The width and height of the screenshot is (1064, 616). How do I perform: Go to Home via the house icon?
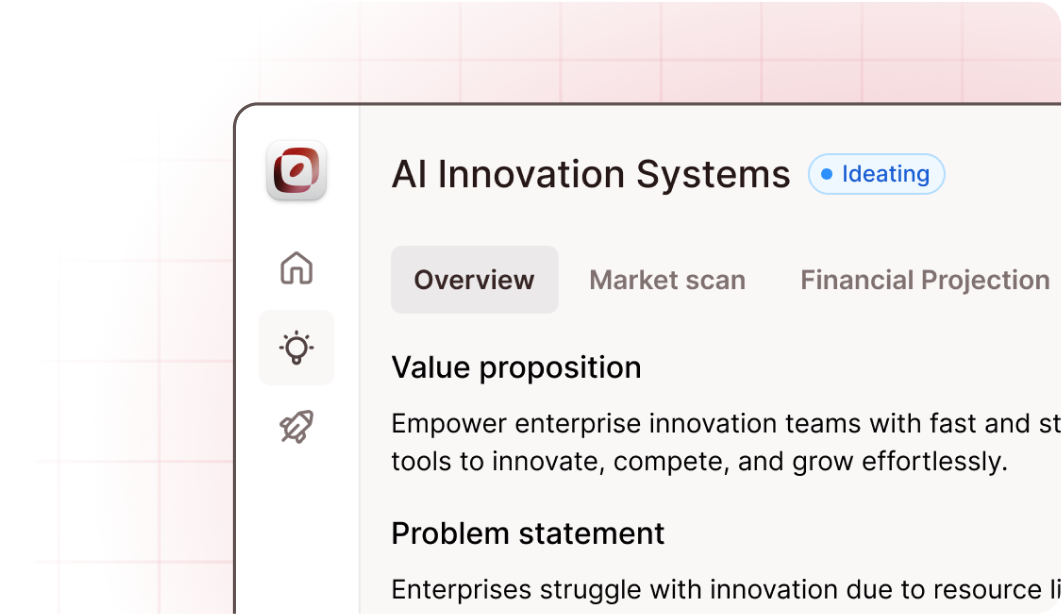click(296, 268)
